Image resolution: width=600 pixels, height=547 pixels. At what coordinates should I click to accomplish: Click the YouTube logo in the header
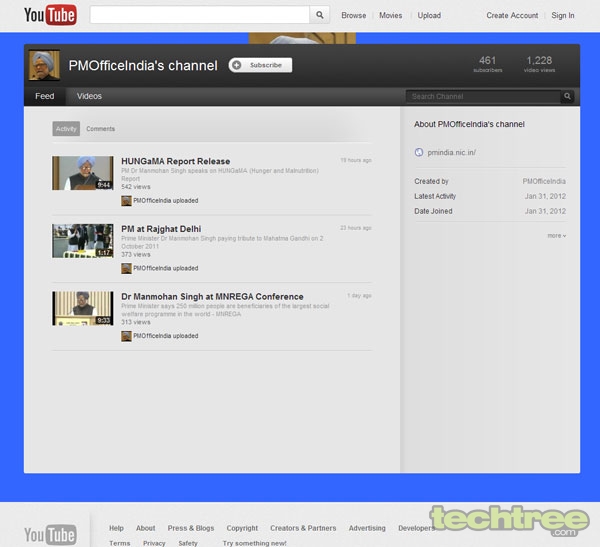(x=50, y=15)
